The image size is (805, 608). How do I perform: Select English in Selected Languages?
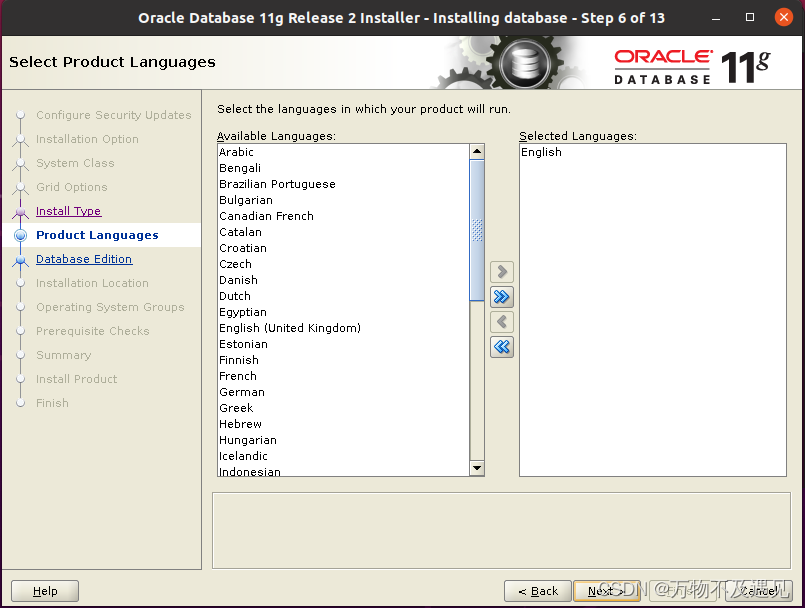point(541,152)
